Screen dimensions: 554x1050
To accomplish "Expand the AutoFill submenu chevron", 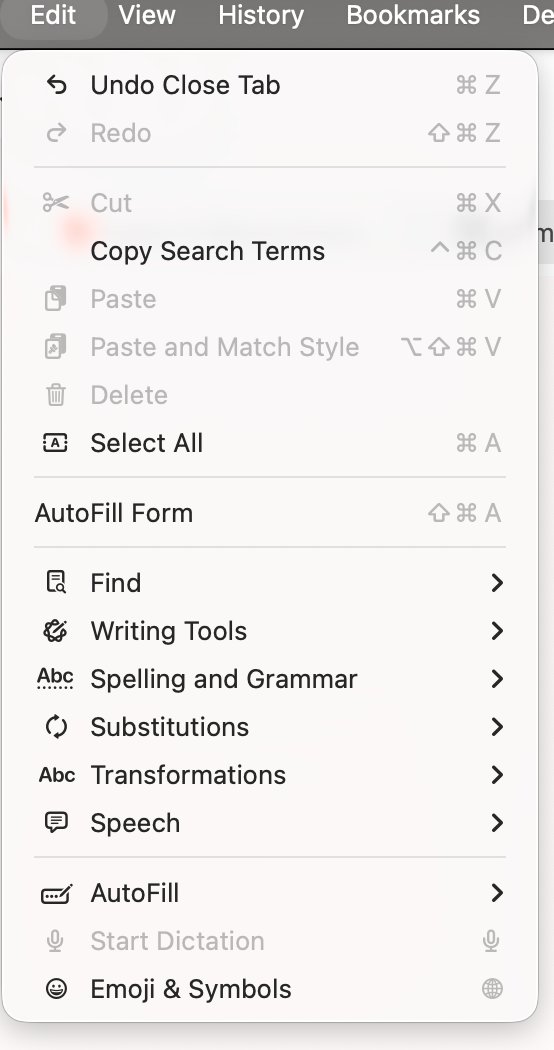I will [496, 893].
